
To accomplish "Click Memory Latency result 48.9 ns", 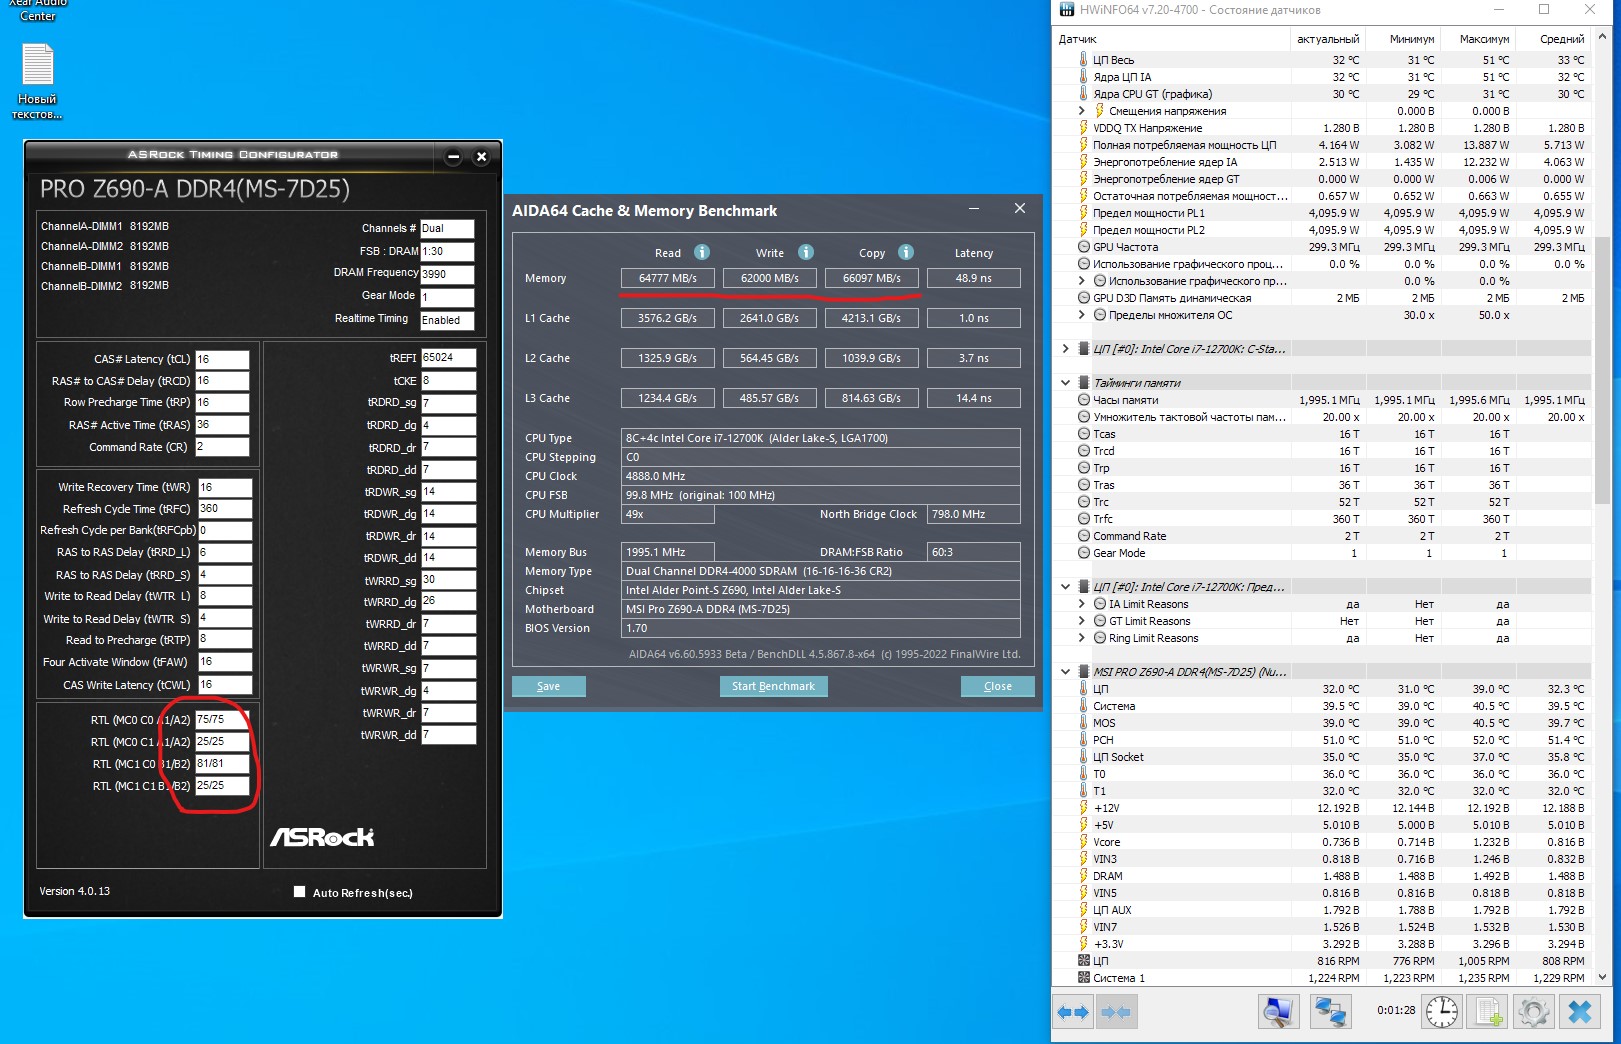I will (973, 278).
